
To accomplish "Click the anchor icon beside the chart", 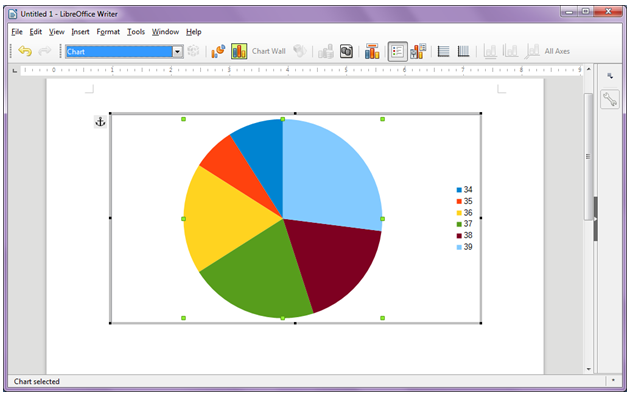I will pyautogui.click(x=100, y=122).
